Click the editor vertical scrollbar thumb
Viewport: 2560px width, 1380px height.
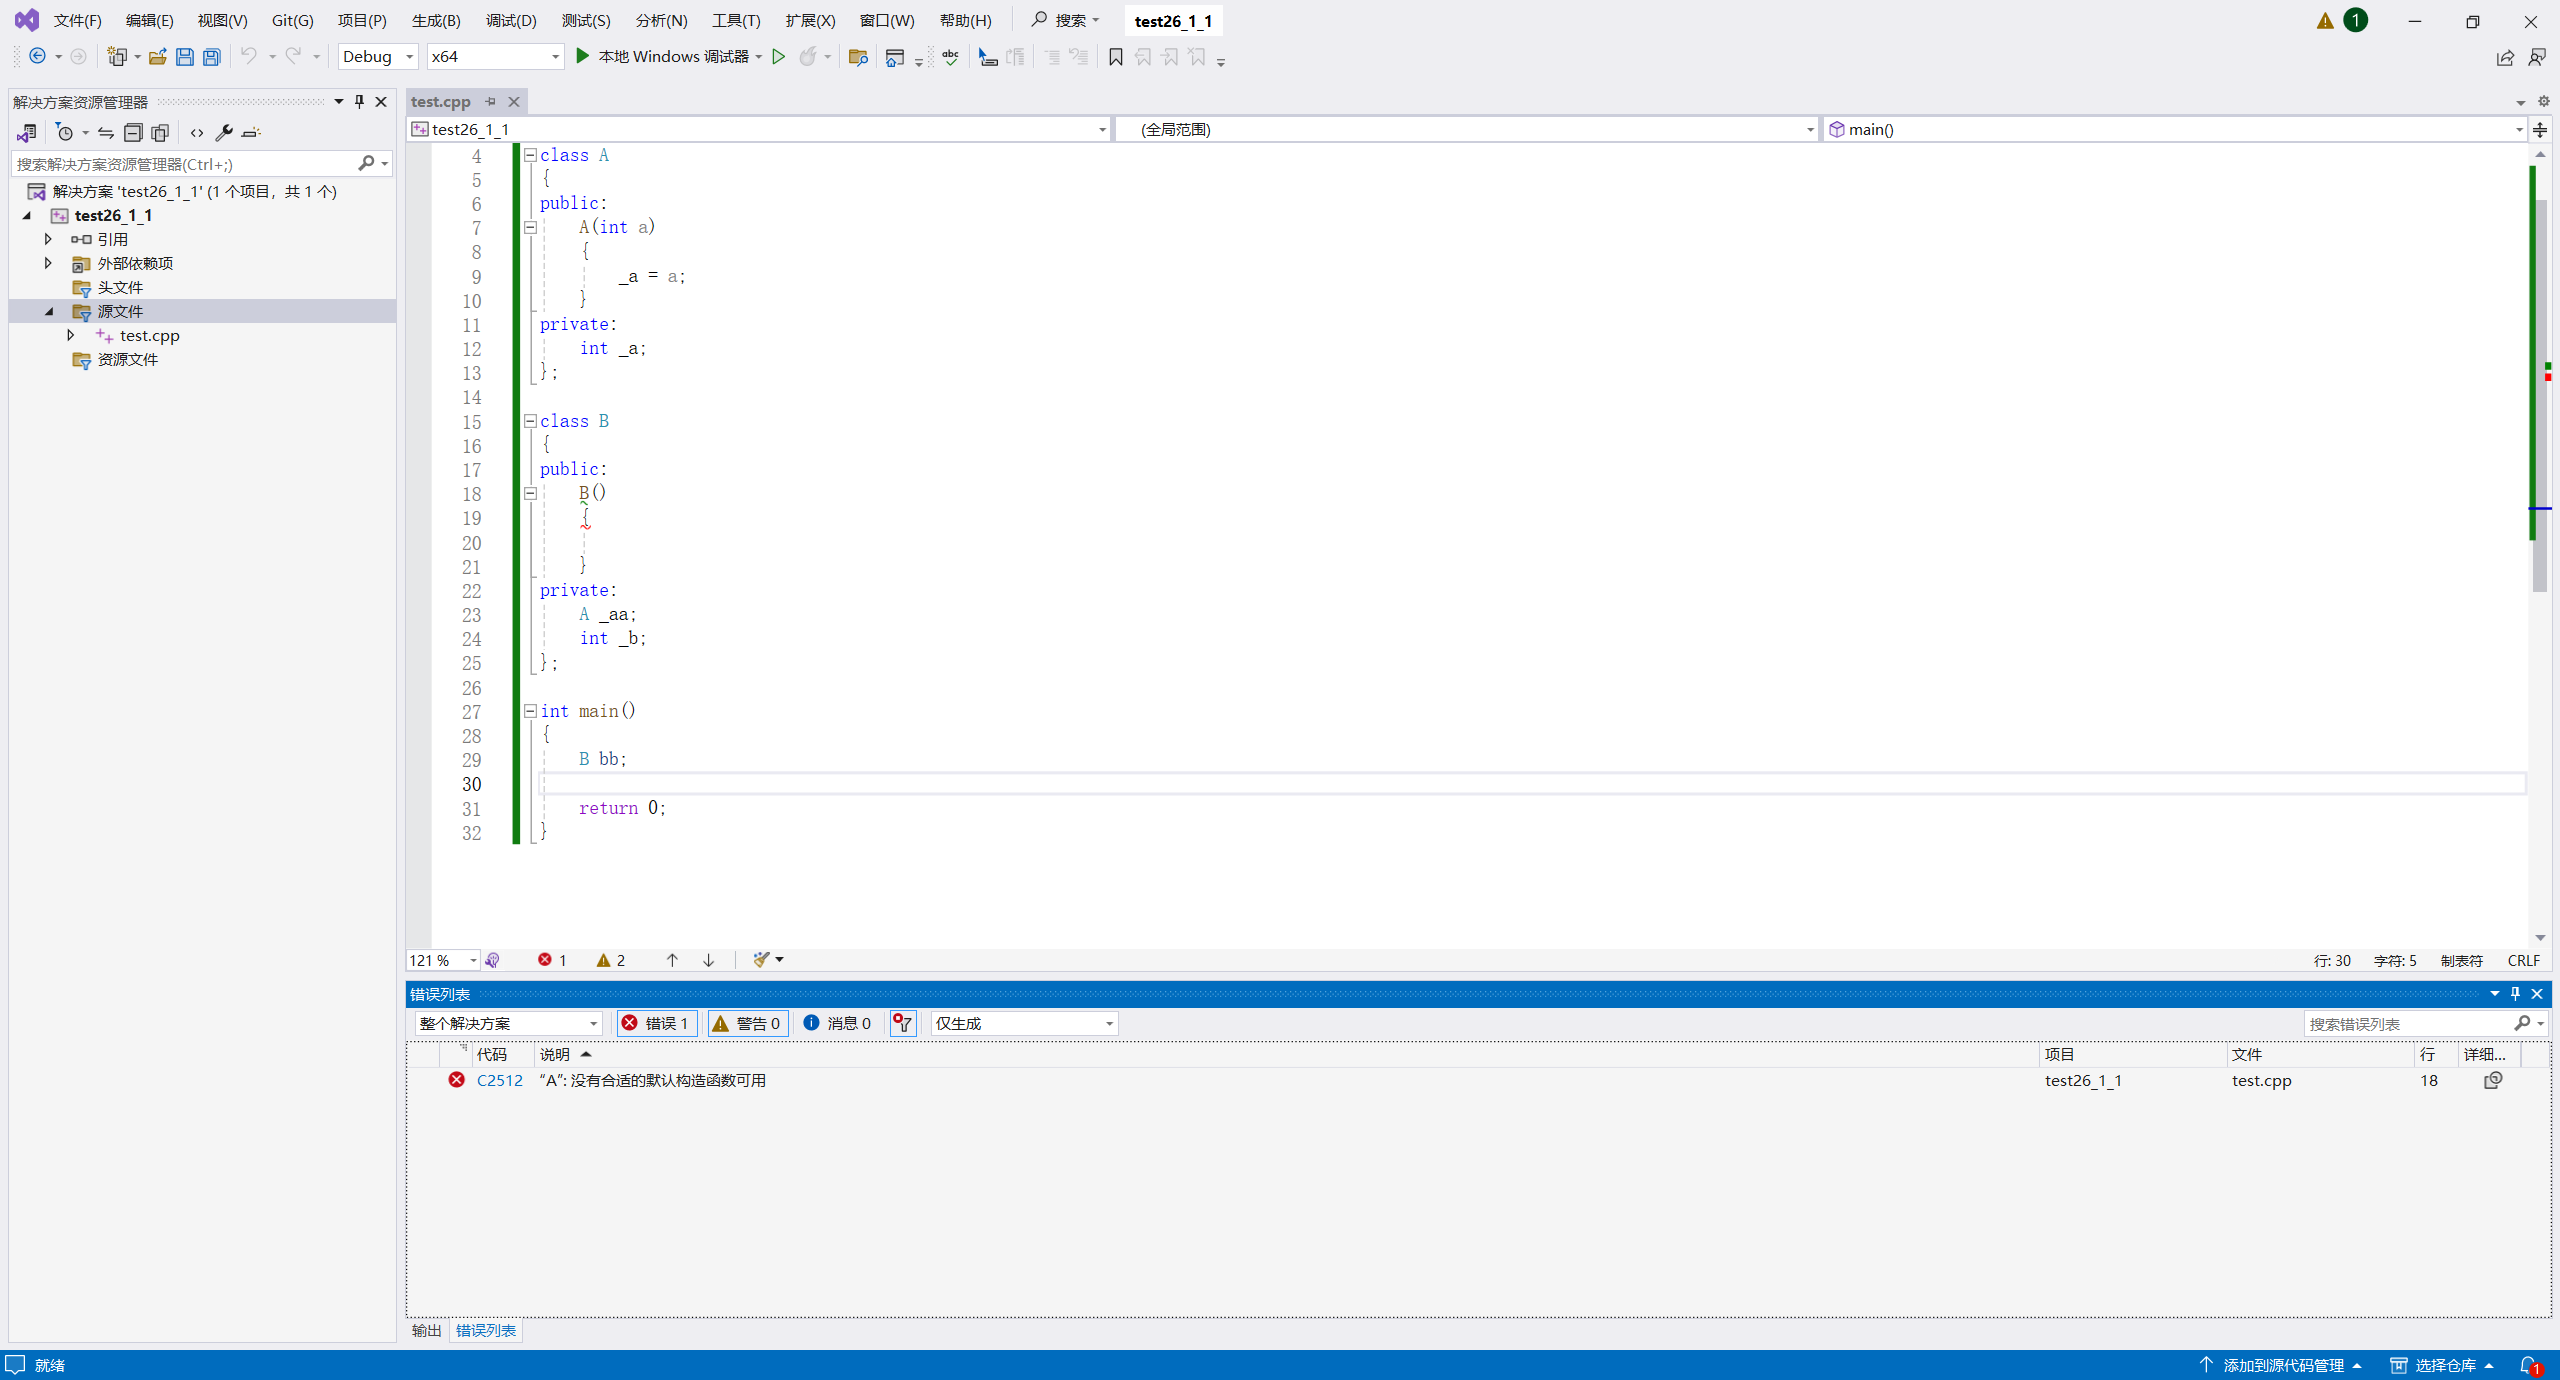(2539, 400)
